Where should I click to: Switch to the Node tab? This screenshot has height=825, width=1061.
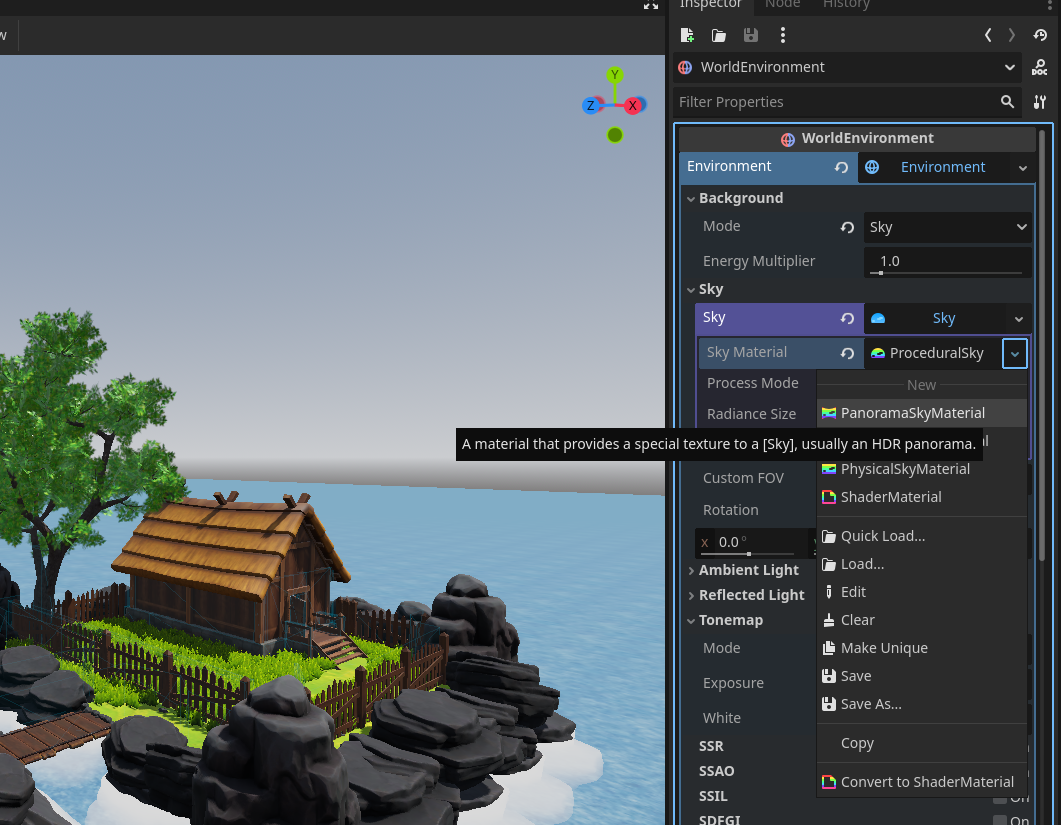(x=782, y=5)
